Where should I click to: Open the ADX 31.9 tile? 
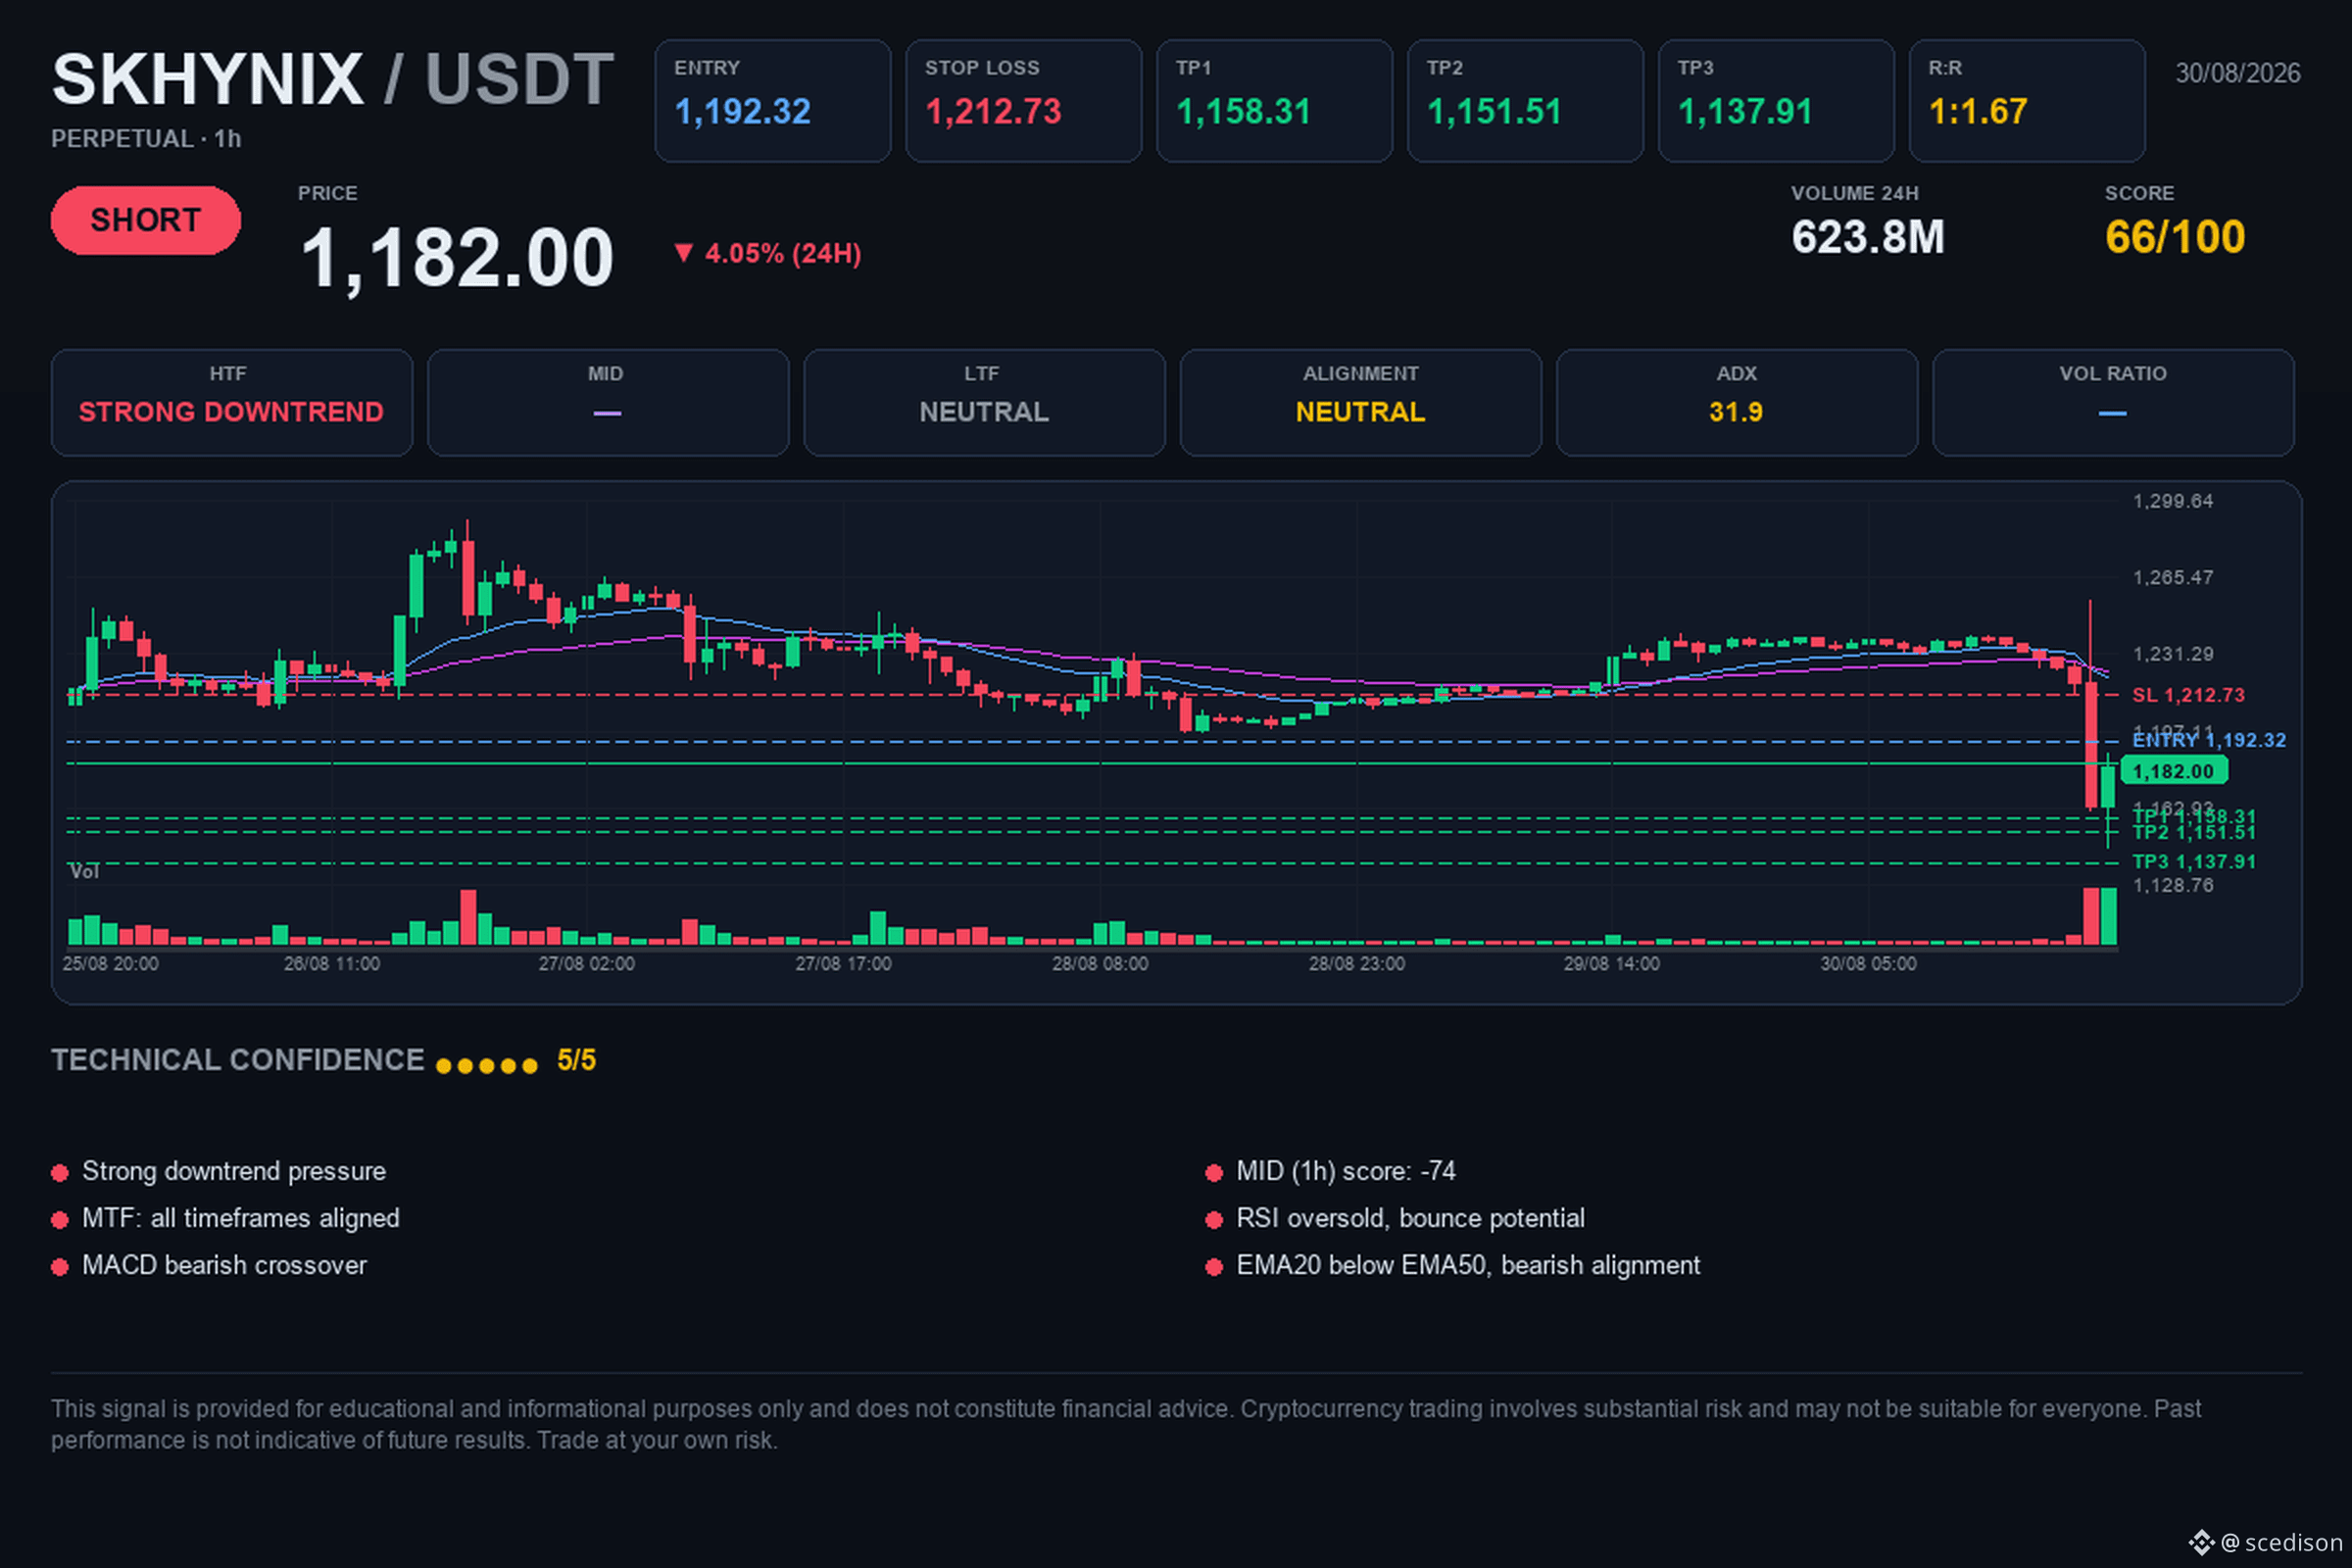[x=1737, y=403]
